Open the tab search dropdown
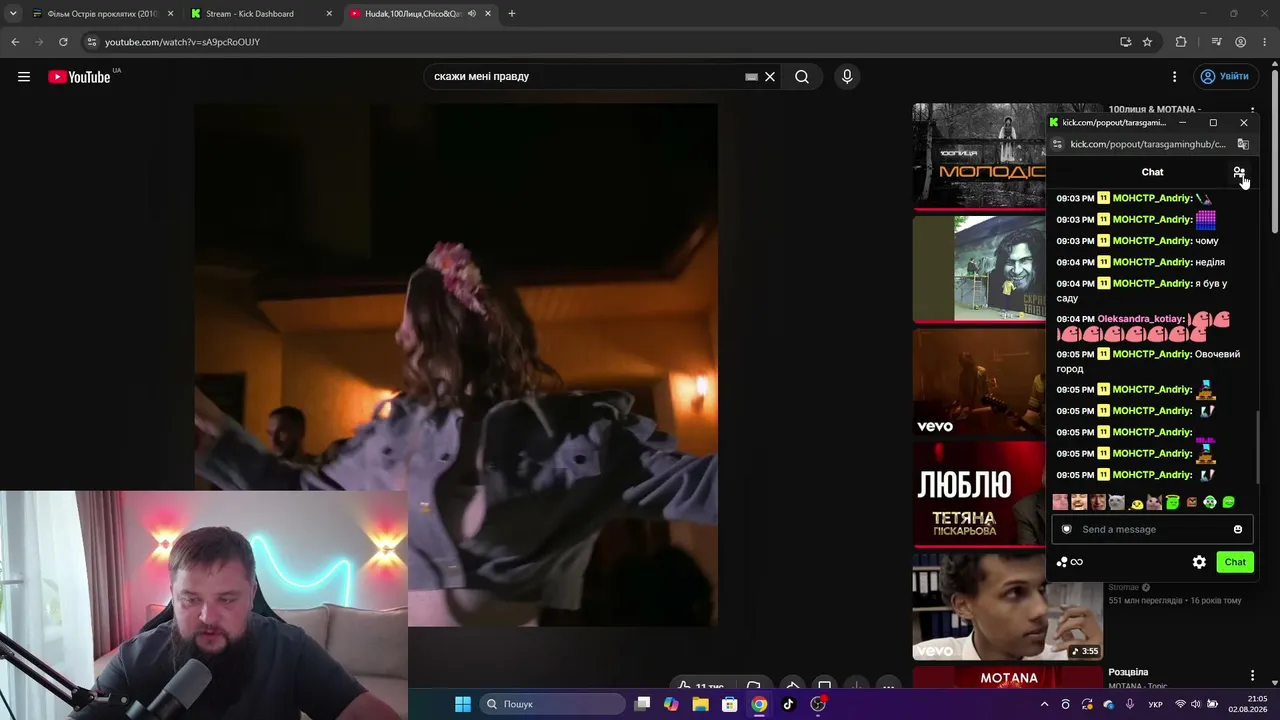 [x=13, y=14]
